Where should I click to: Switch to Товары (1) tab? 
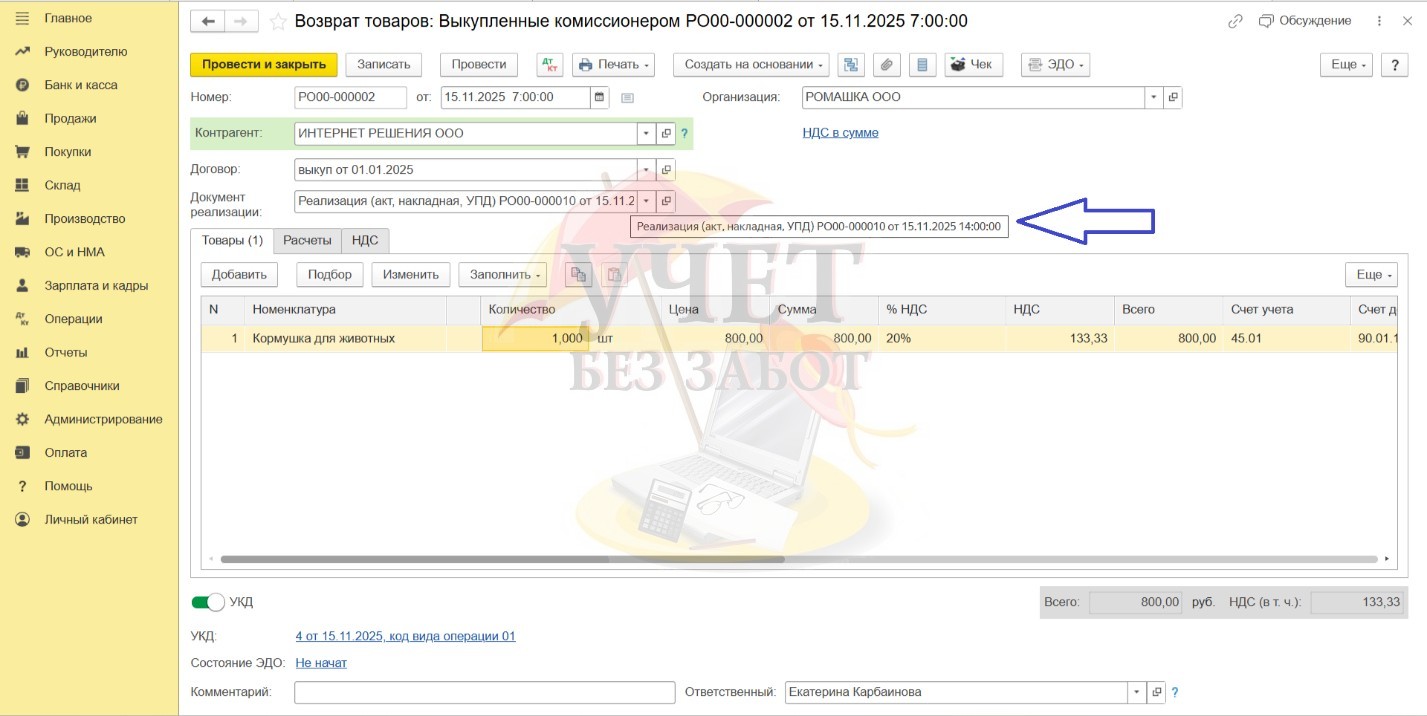pyautogui.click(x=232, y=241)
